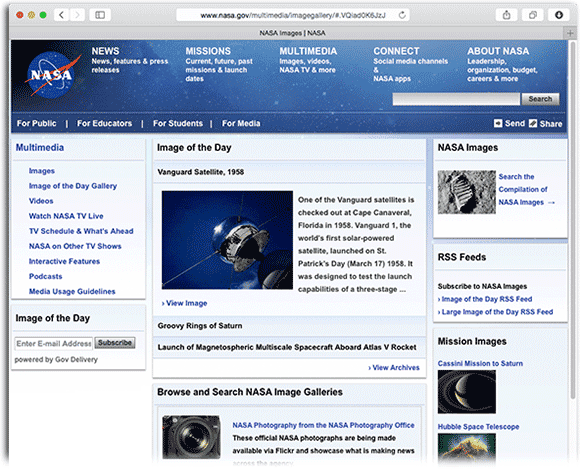Viewport: 580px width, 470px height.
Task: Open Podcasts in the Multimedia sidebar
Action: click(x=45, y=276)
